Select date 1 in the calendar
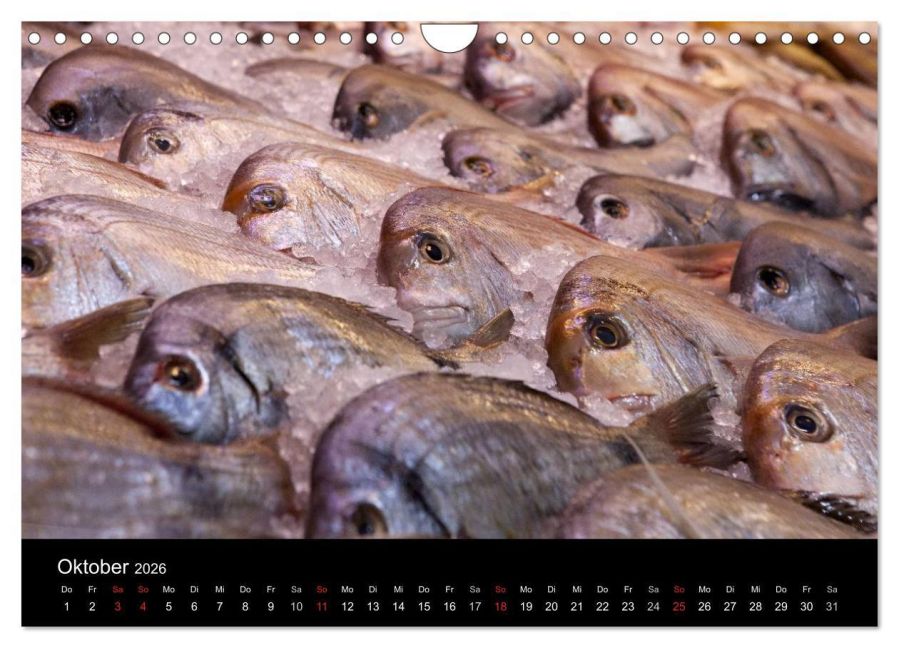This screenshot has height=648, width=899. (67, 606)
